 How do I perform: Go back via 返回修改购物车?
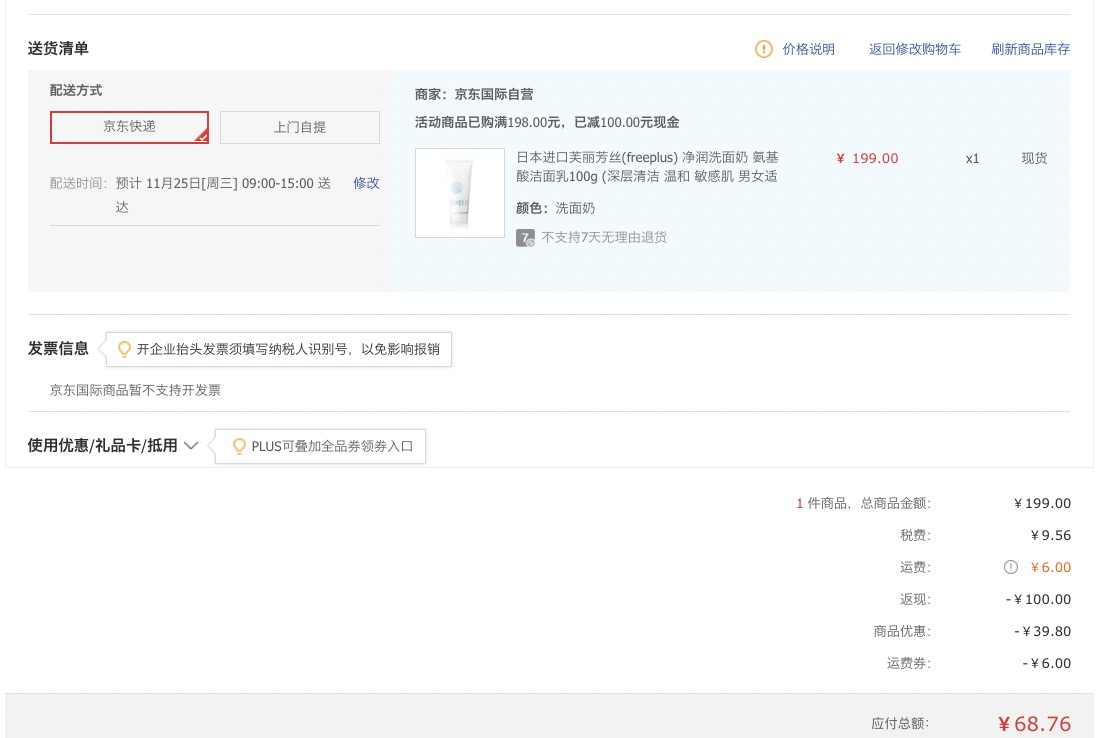tap(914, 49)
